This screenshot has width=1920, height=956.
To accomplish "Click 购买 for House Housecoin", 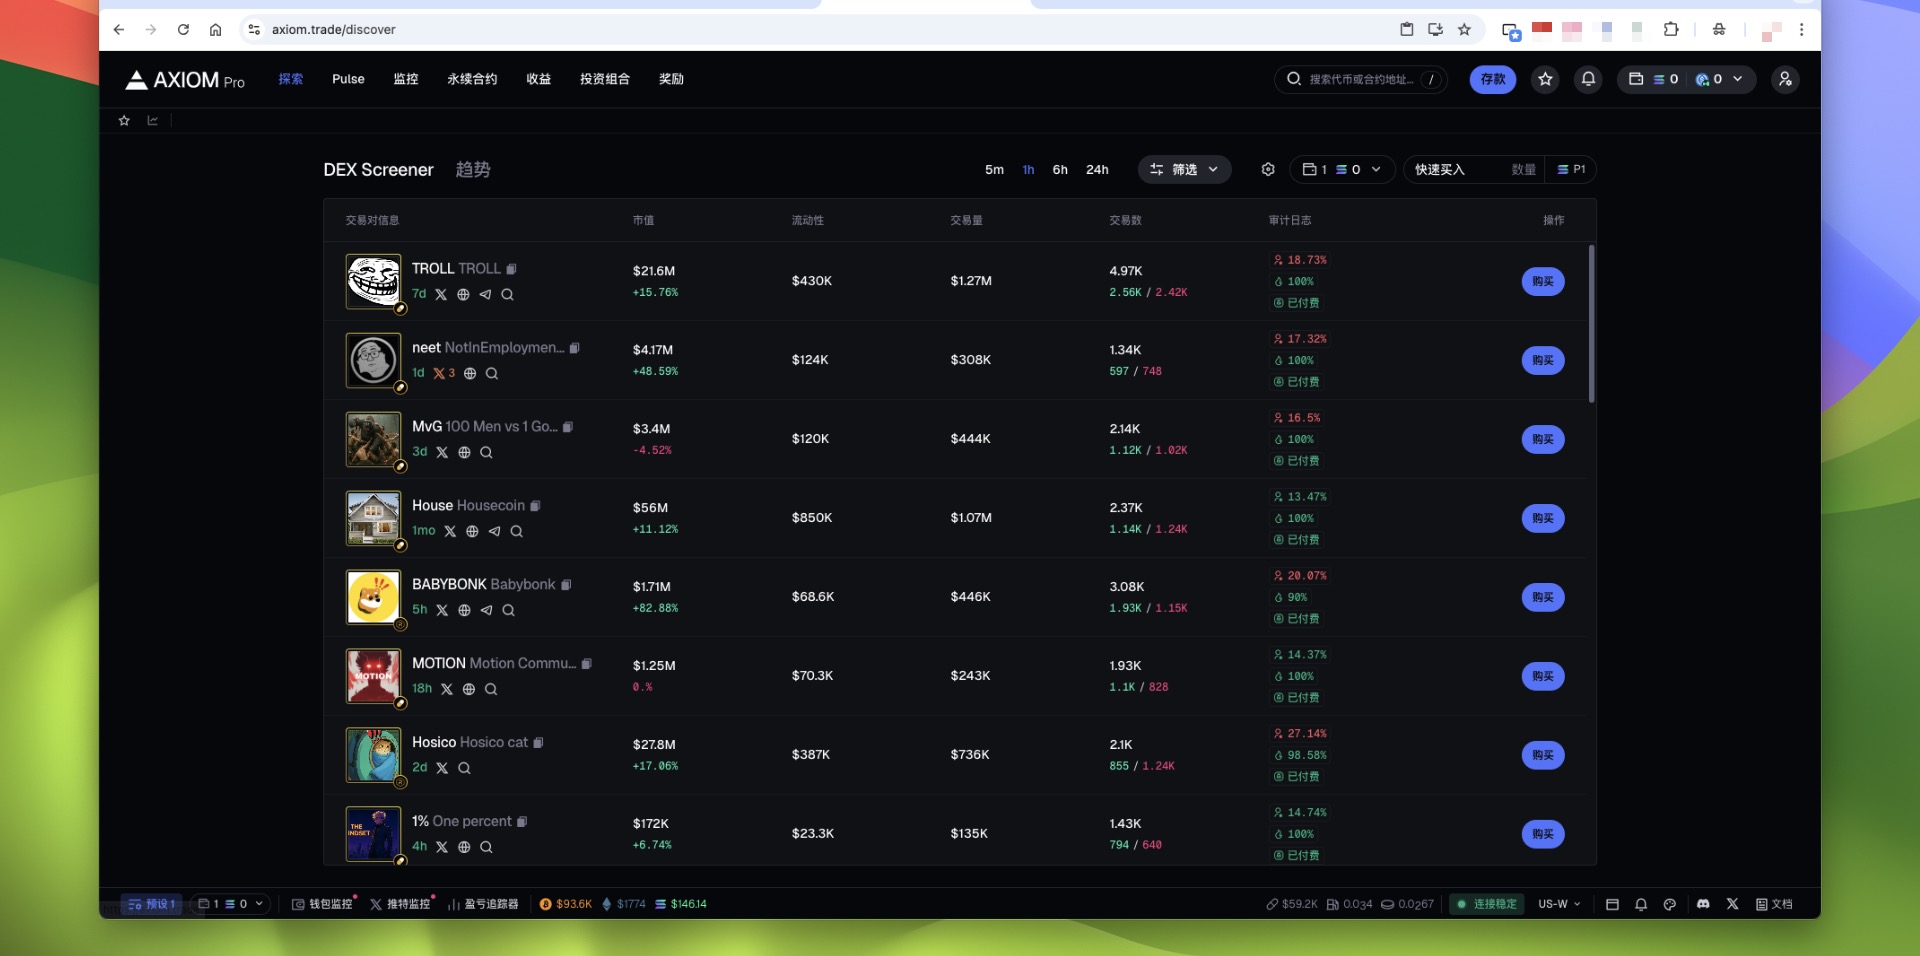I will 1543,519.
